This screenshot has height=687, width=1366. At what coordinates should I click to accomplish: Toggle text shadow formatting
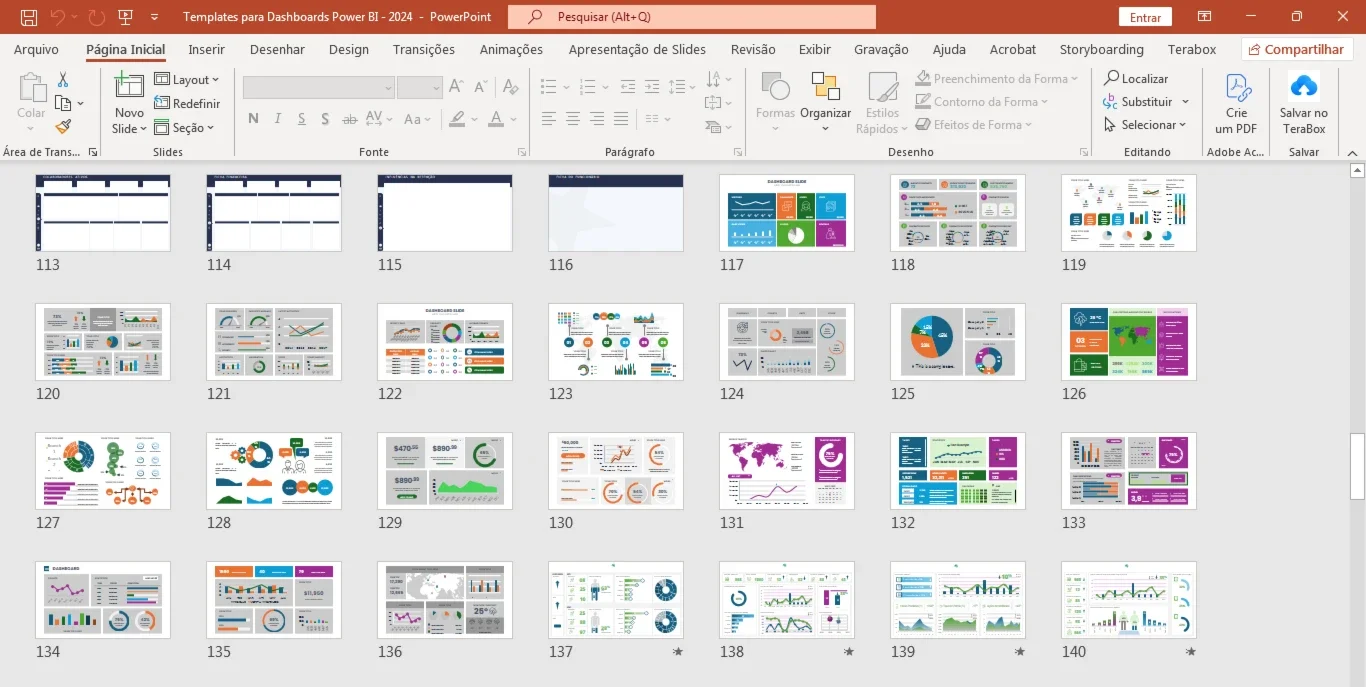tap(325, 119)
